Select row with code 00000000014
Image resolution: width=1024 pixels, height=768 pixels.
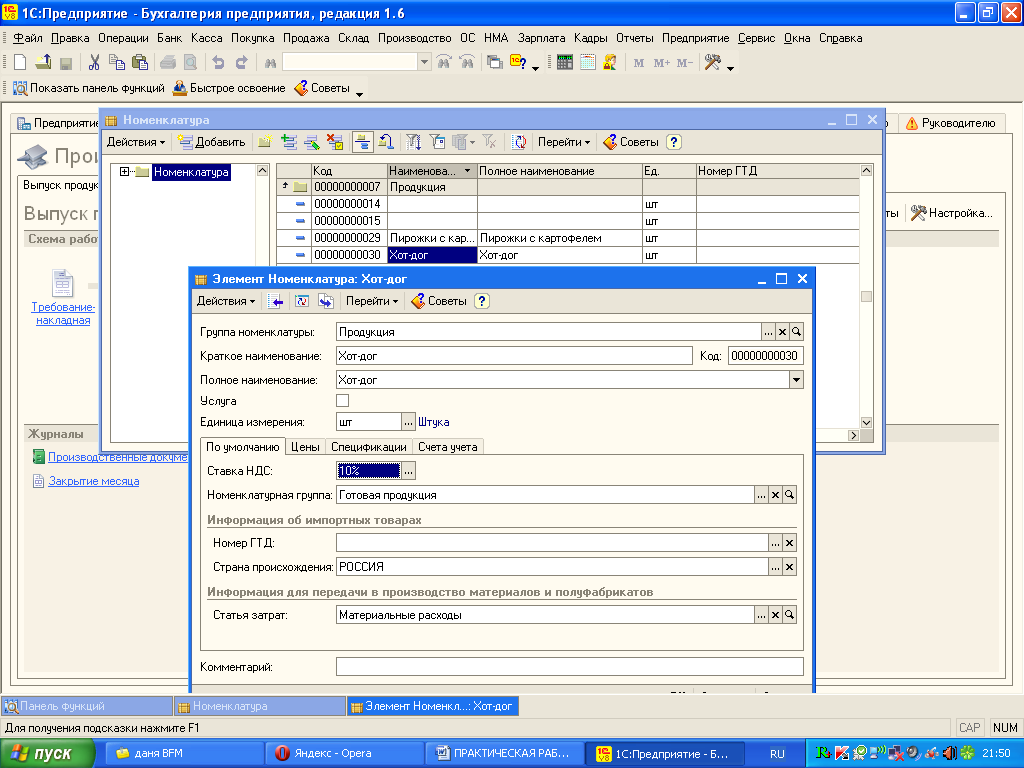coord(568,204)
